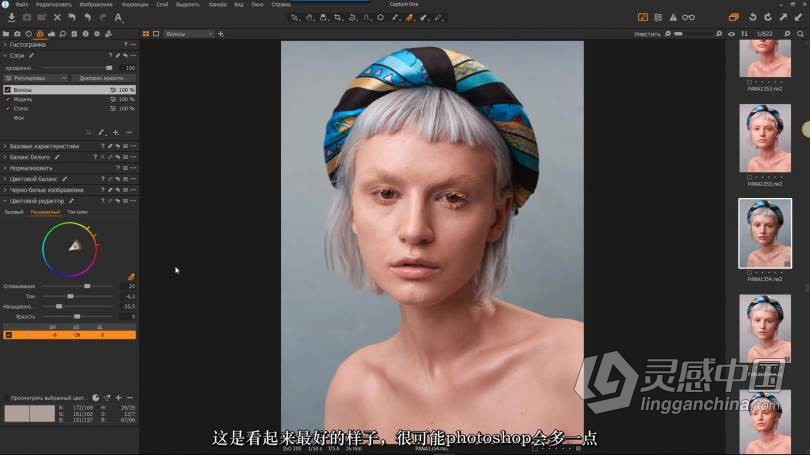The height and width of the screenshot is (455, 810).
Task: Switch to single image view icon
Action: click(156, 34)
